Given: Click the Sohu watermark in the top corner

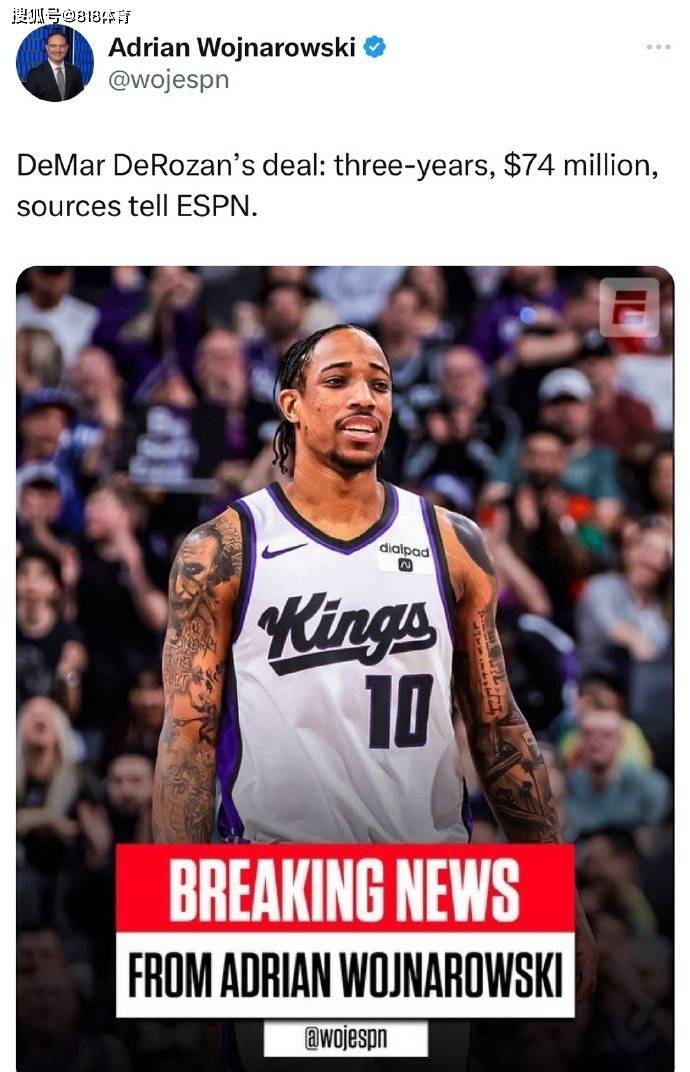Looking at the screenshot, I should click(x=71, y=15).
